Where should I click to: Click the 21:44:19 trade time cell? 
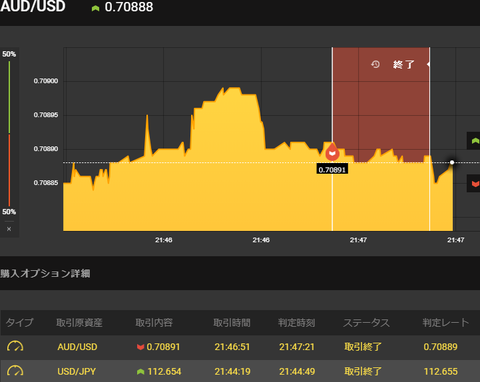tap(232, 371)
